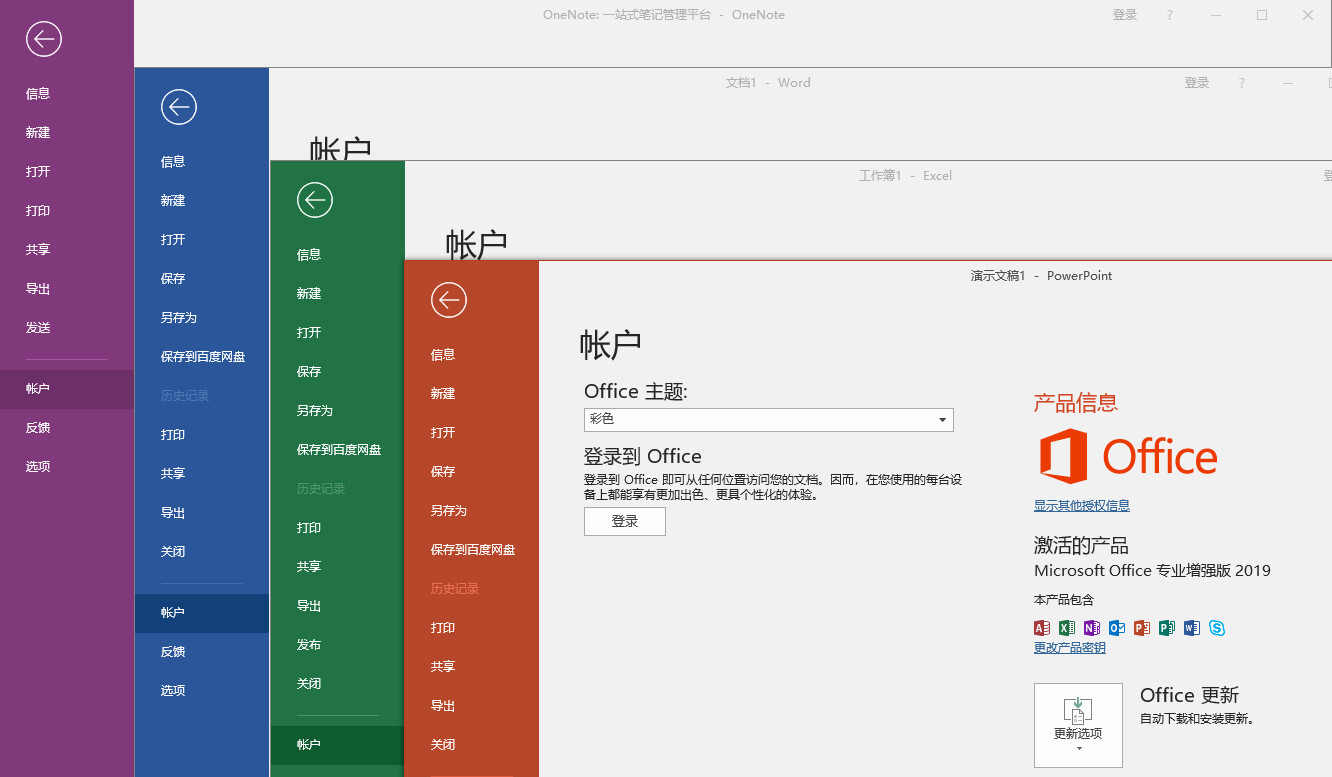The image size is (1332, 777).
Task: Click the text "Microsoft Office 专业增强版 2019"
Action: (1152, 571)
